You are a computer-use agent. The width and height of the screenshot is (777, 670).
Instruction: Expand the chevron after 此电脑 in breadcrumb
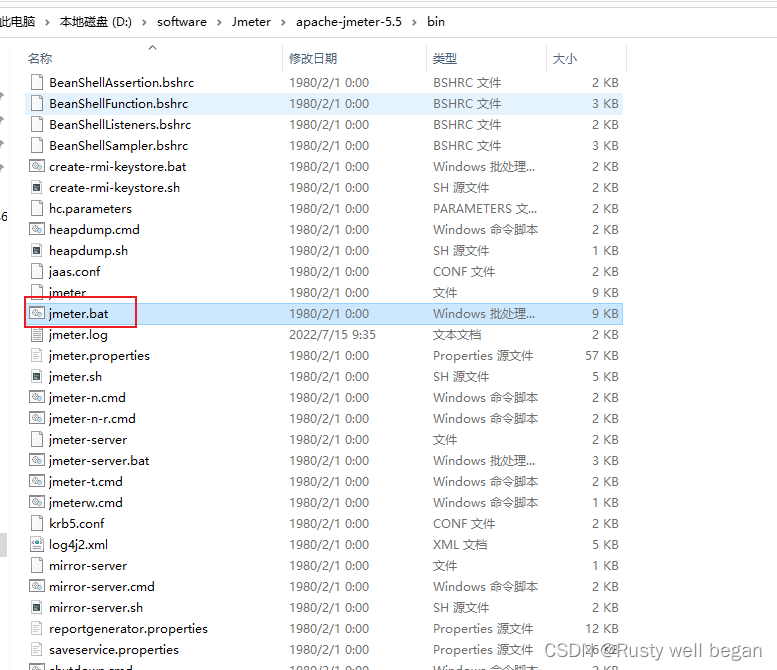[x=47, y=22]
